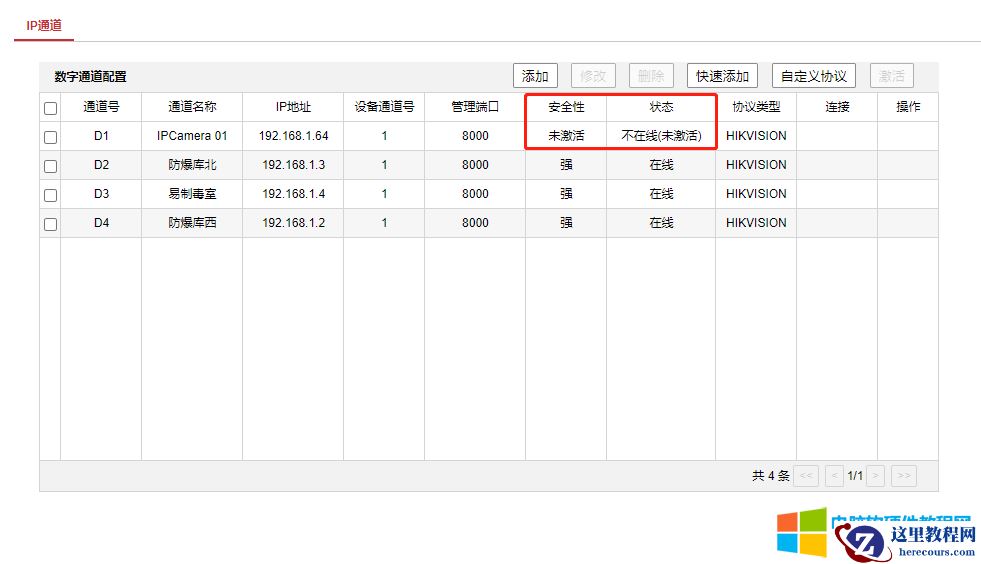Click the 协议类型 column header
The height and width of the screenshot is (564, 981).
[756, 107]
